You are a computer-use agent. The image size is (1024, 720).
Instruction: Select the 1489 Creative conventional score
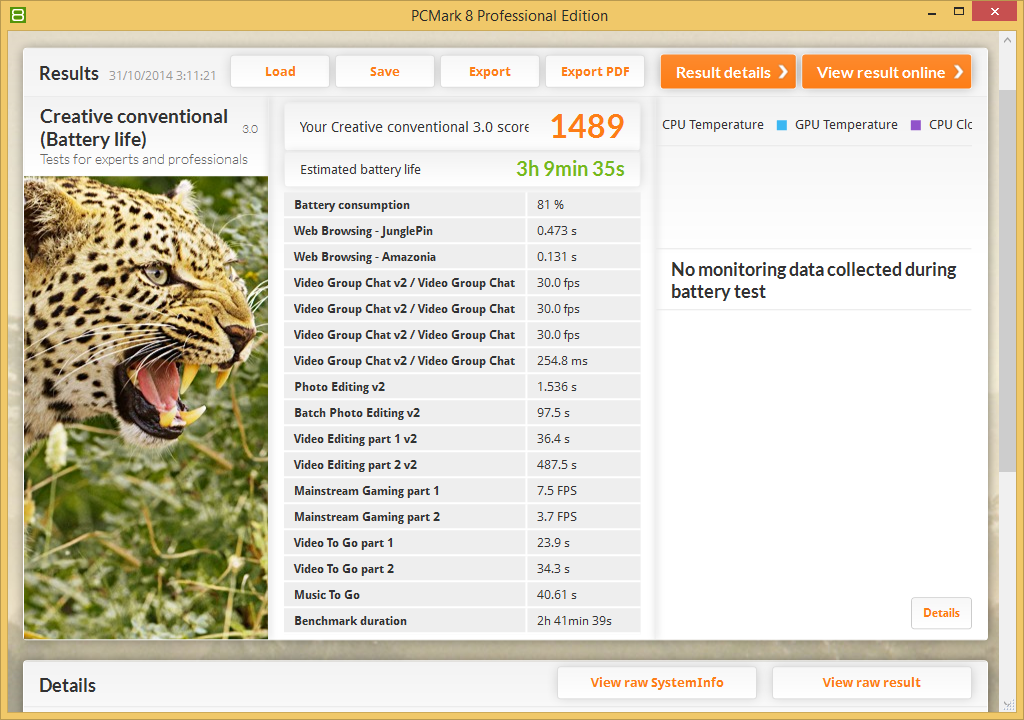tap(587, 127)
